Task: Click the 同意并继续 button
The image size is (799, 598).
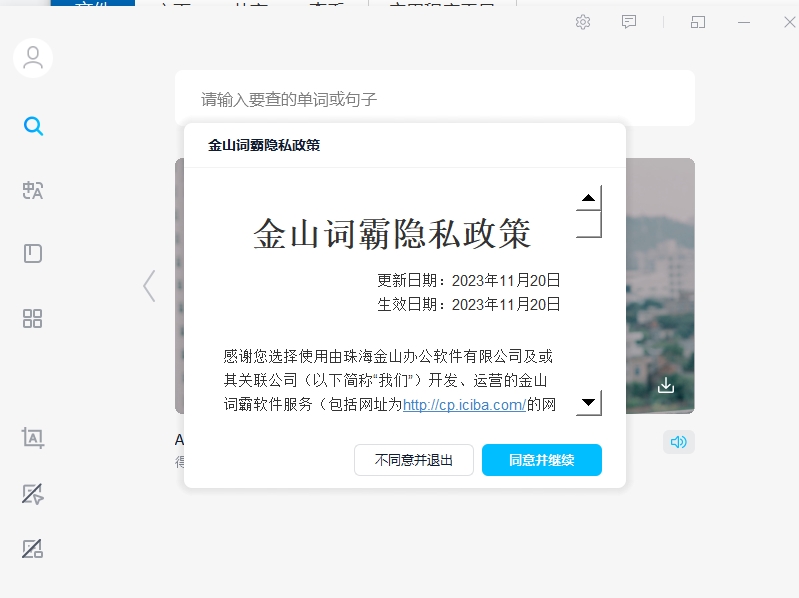Action: pos(542,460)
